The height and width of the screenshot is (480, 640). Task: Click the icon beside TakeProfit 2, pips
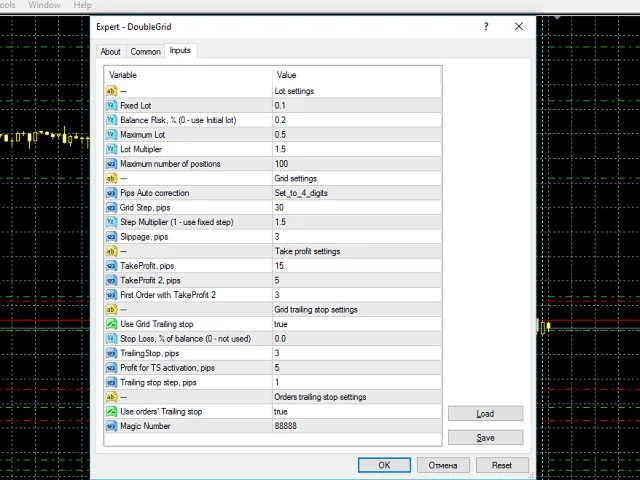coord(111,280)
